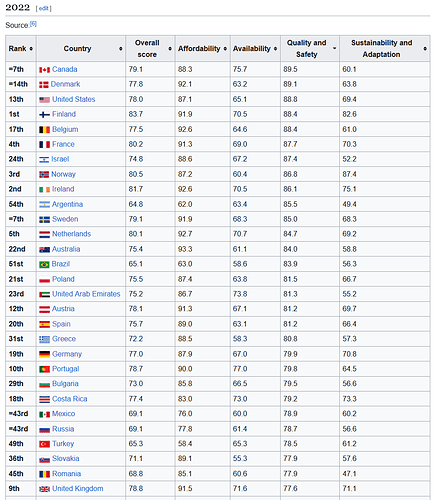
Task: Sort by Availability sort arrows
Action: (x=275, y=49)
